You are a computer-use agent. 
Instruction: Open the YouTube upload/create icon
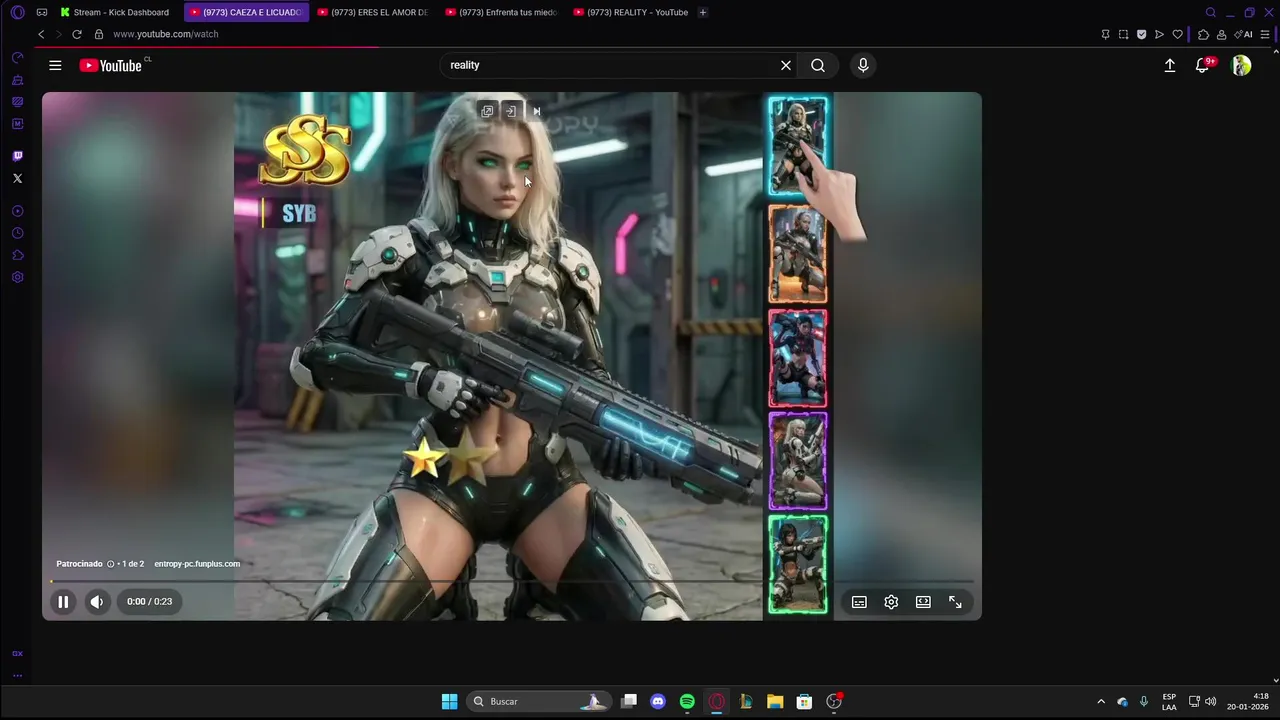point(1170,65)
